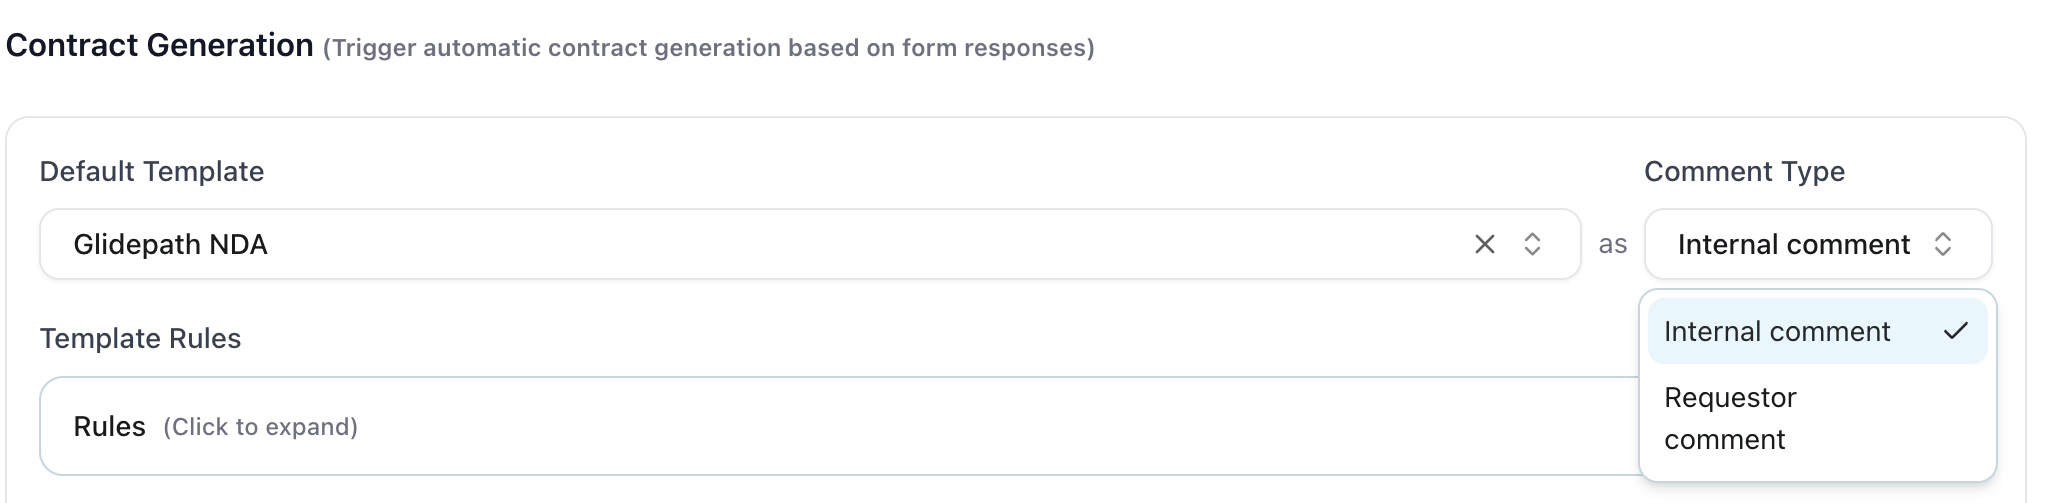Image resolution: width=2048 pixels, height=503 pixels.
Task: Click empty space inside the Rules panel
Action: 1000,426
